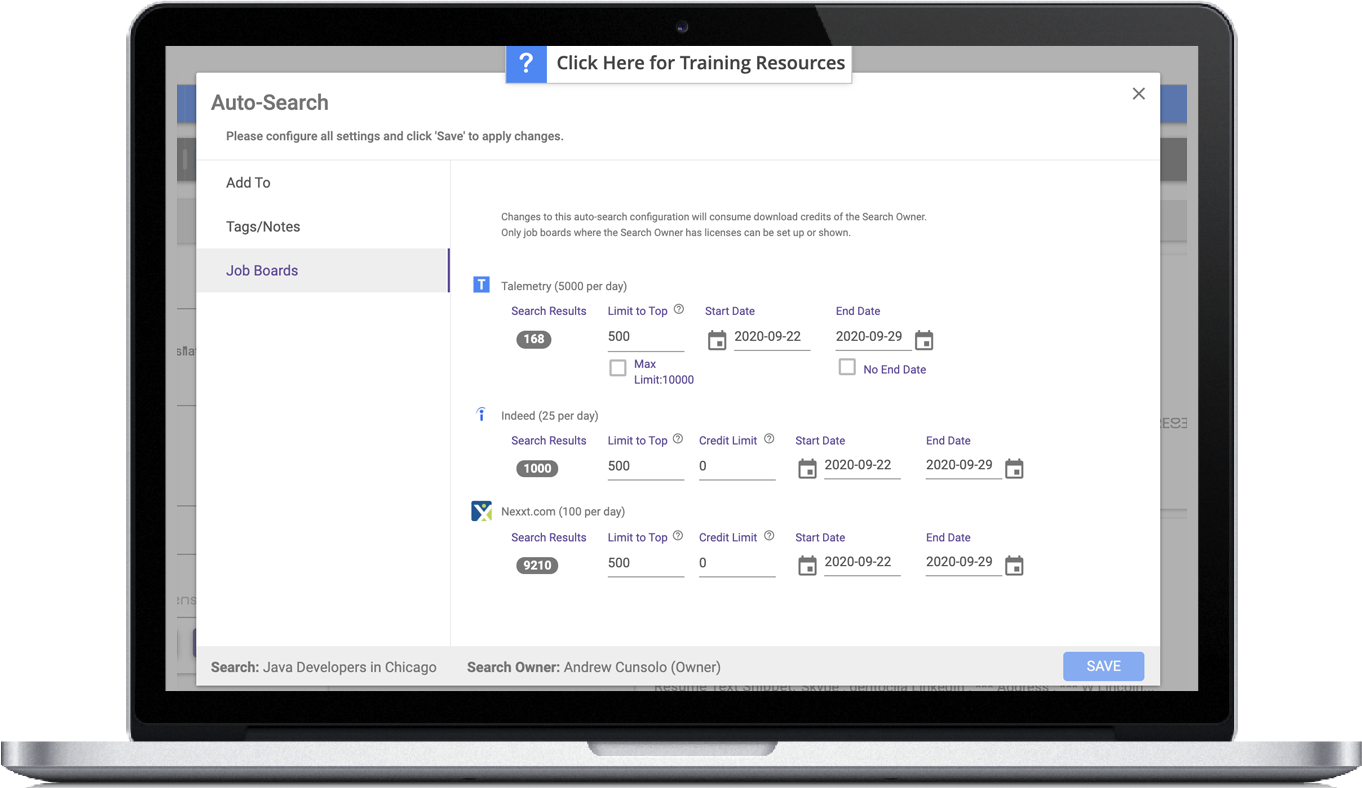View the Limit to Top help tooltip for Talemetry
The height and width of the screenshot is (788, 1362).
click(x=678, y=308)
